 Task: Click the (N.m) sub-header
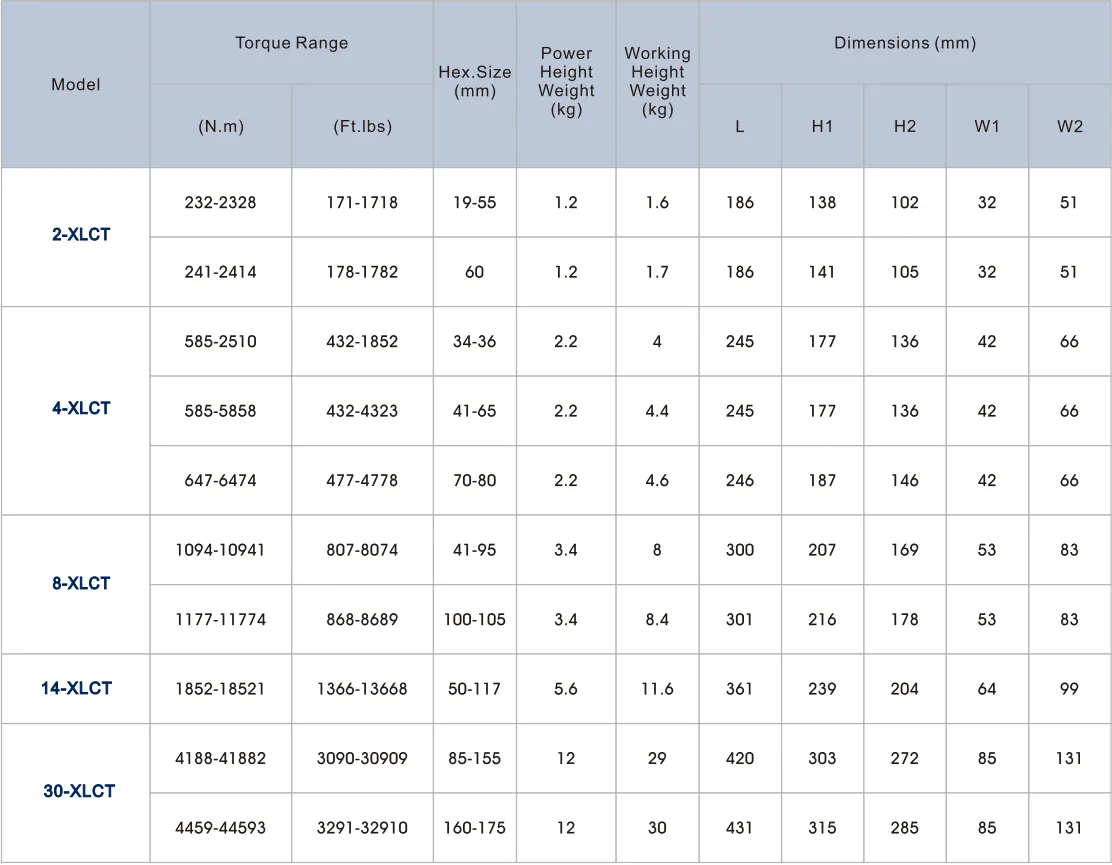[220, 126]
